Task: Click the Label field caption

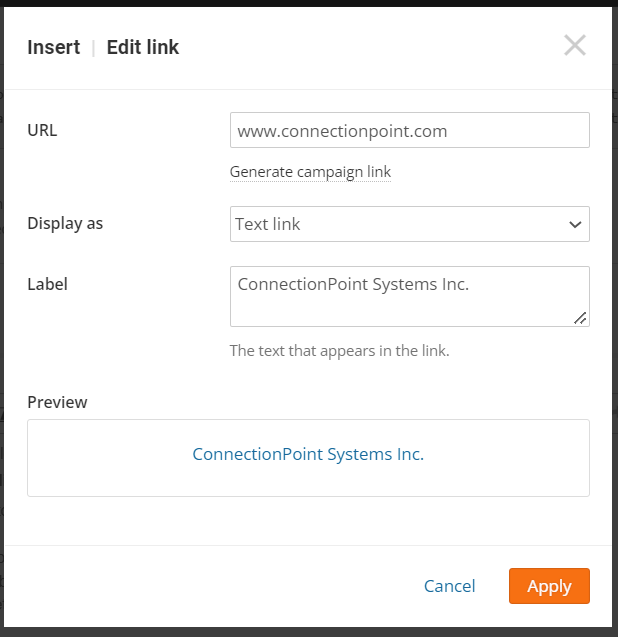Action: pyautogui.click(x=47, y=284)
